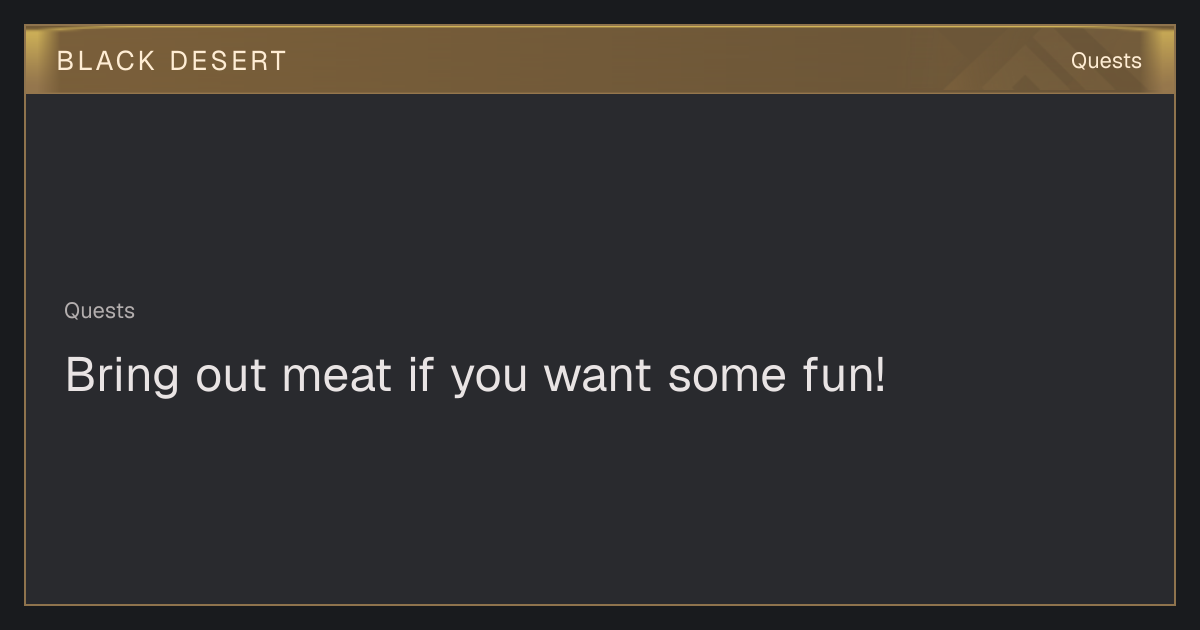The image size is (1200, 630).
Task: Click the BLACK DESERT logo text
Action: pyautogui.click(x=171, y=61)
